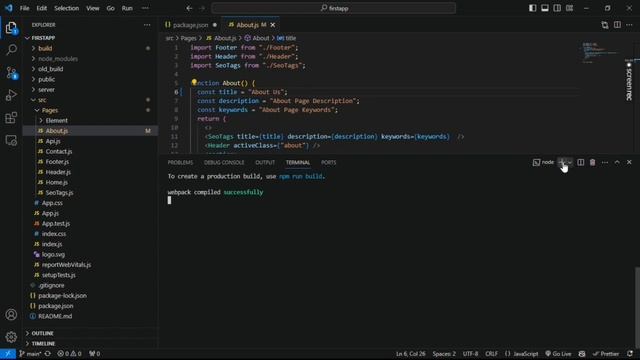Screen dimensions: 640x360
Task: Open the File menu
Action: [x=24, y=8]
